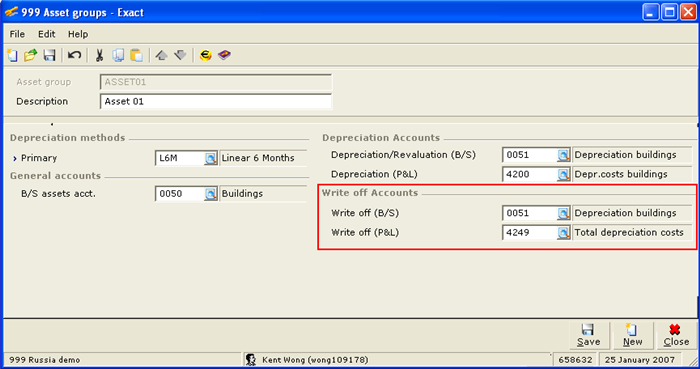
Task: Click the Open folder toolbar icon
Action: click(30, 55)
